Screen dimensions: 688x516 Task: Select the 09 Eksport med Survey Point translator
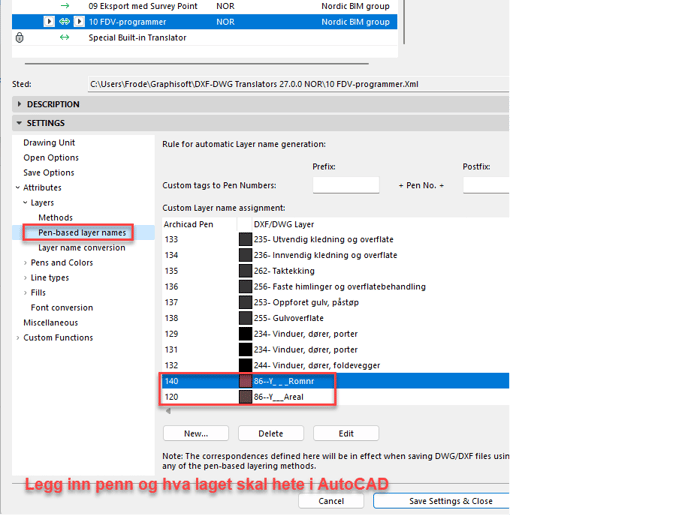tap(204, 6)
